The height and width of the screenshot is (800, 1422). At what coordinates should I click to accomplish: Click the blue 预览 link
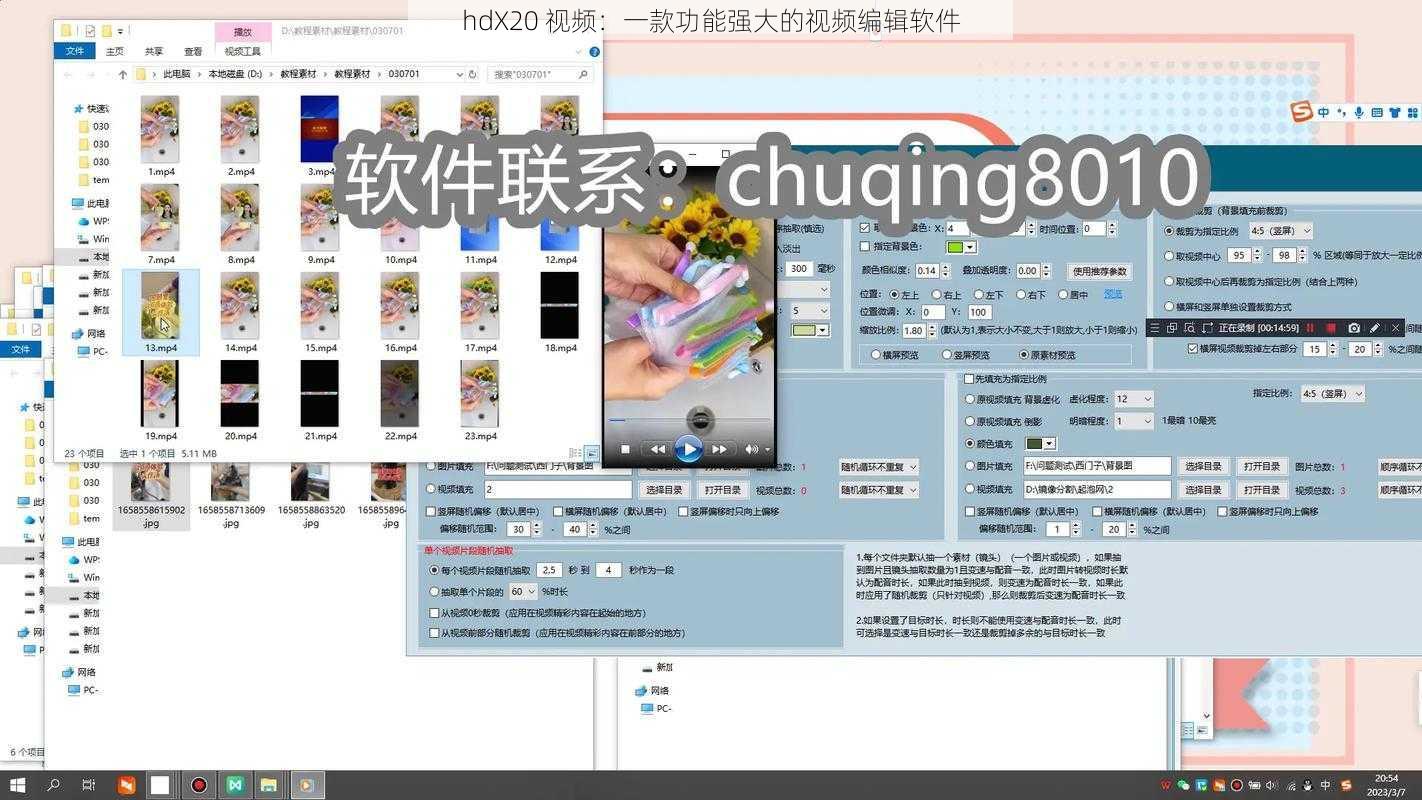click(x=1112, y=294)
